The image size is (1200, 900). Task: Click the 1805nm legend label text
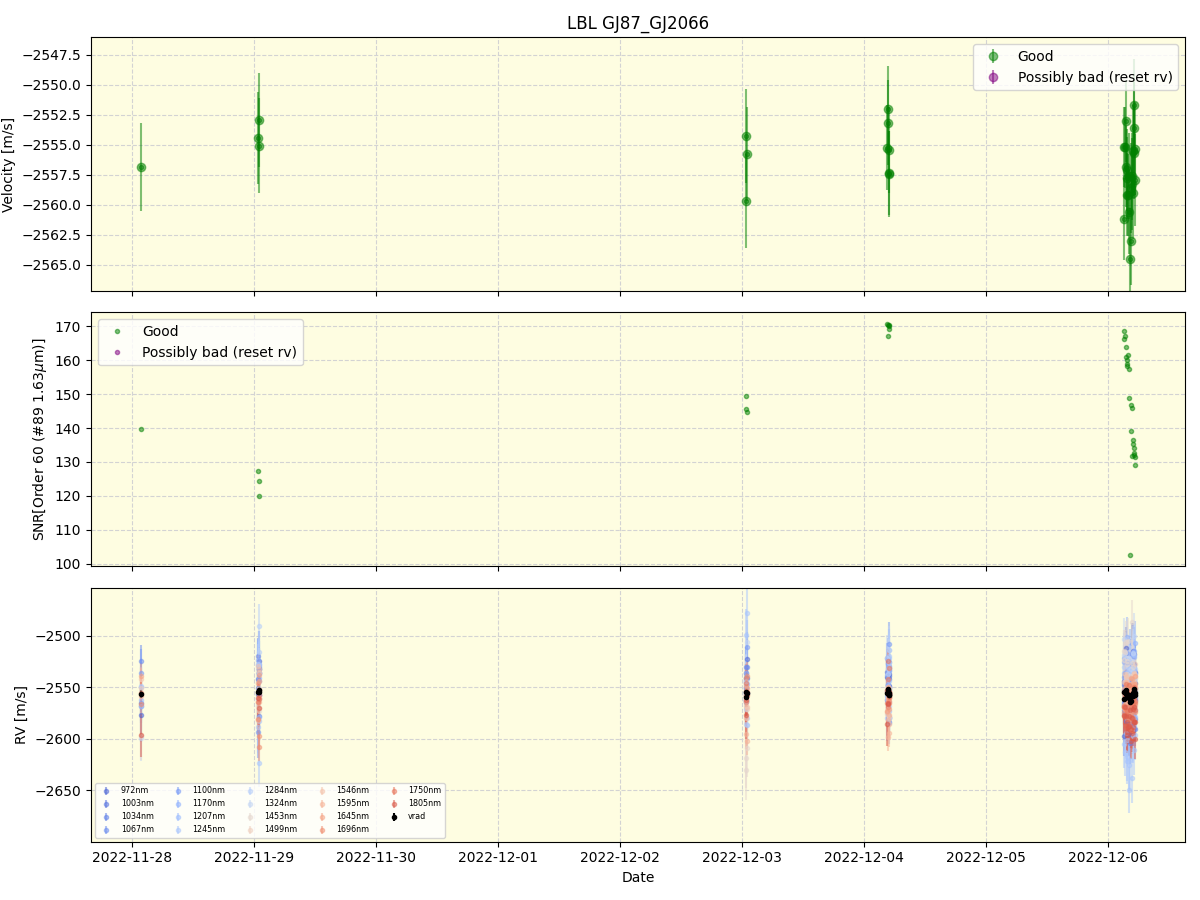(x=424, y=804)
